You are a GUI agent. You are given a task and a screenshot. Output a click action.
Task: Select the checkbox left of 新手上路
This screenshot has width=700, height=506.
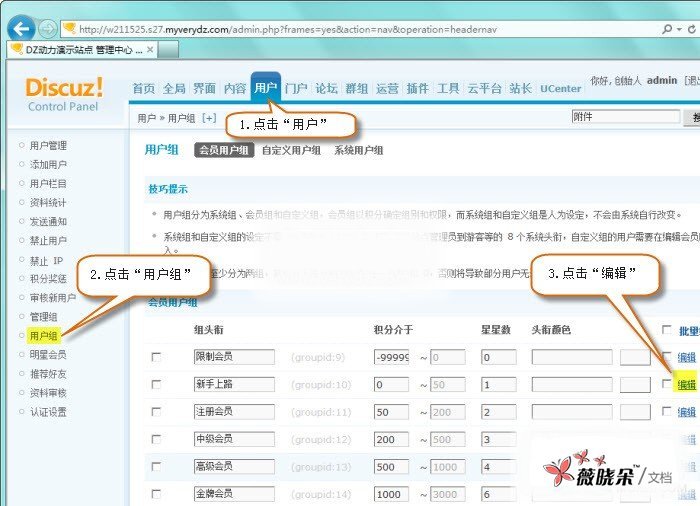(155, 384)
